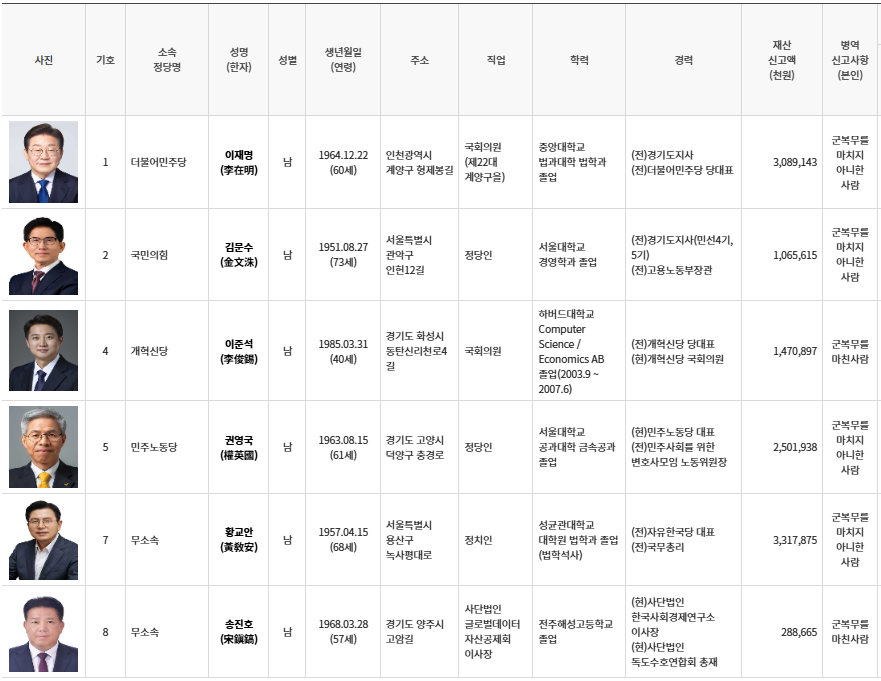Click occupation 국회의원 (제22대 계양구을)

(484, 162)
